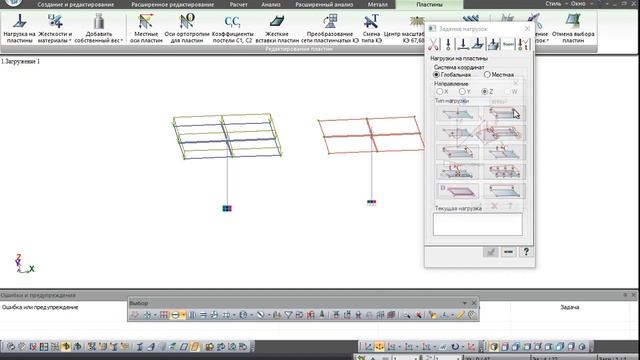Click first icon in 'Выбор' toolbar

135,315
